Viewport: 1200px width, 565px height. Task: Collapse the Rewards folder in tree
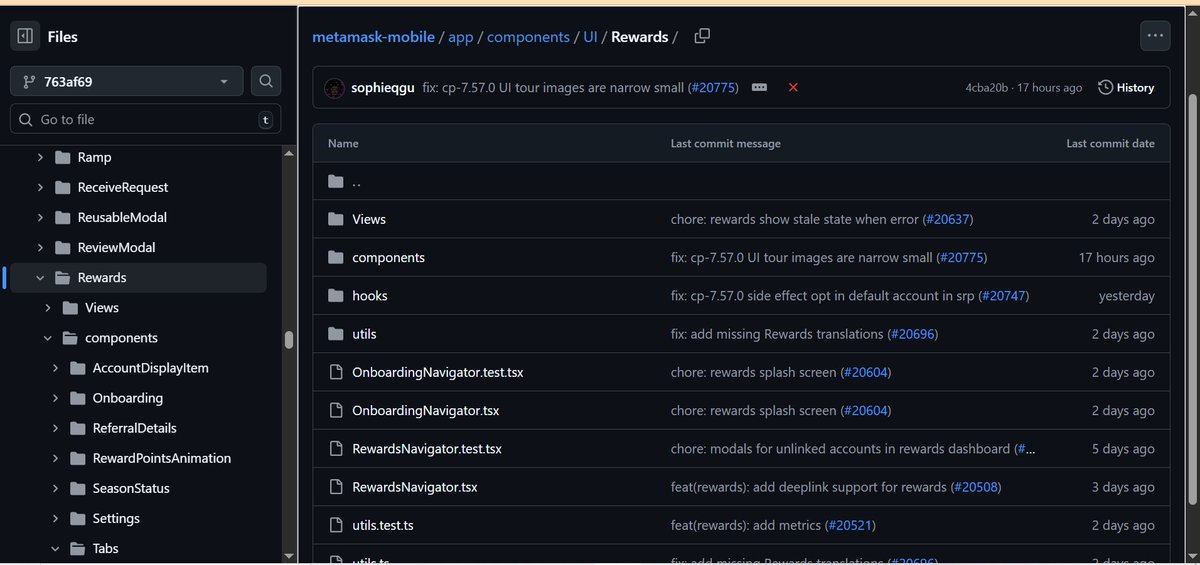41,278
